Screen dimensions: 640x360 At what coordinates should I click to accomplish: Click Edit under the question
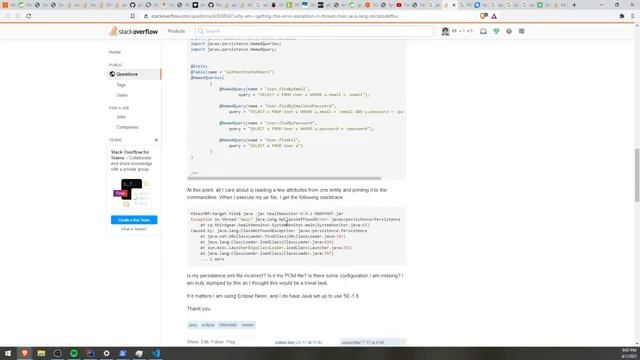pyautogui.click(x=204, y=342)
